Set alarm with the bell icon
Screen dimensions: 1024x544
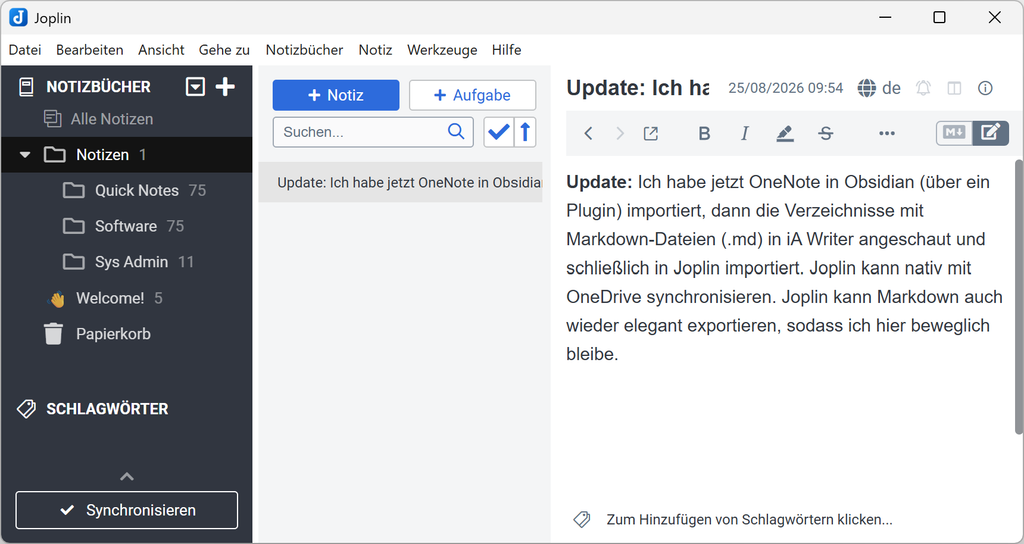[x=923, y=88]
